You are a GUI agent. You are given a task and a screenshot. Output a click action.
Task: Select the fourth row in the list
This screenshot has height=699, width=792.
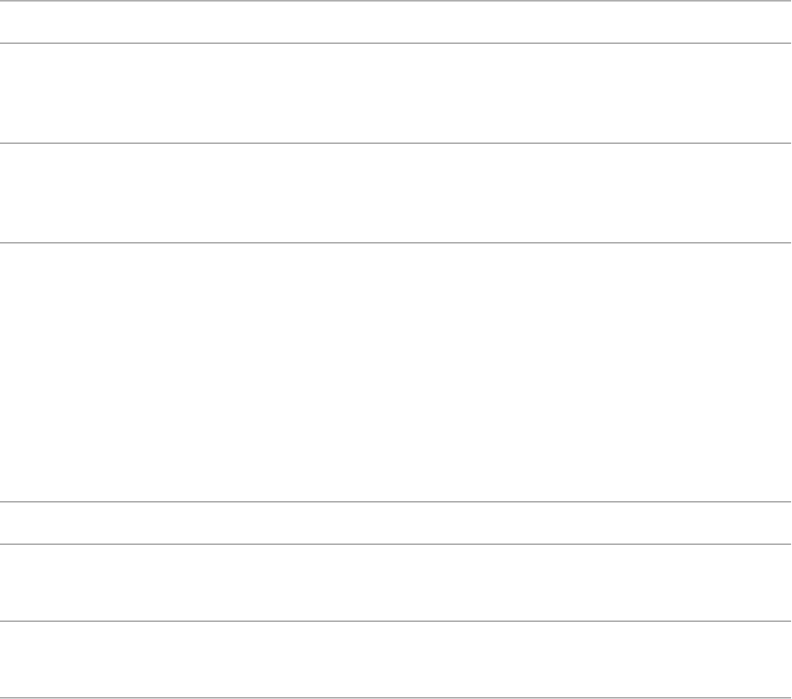[x=395, y=372]
